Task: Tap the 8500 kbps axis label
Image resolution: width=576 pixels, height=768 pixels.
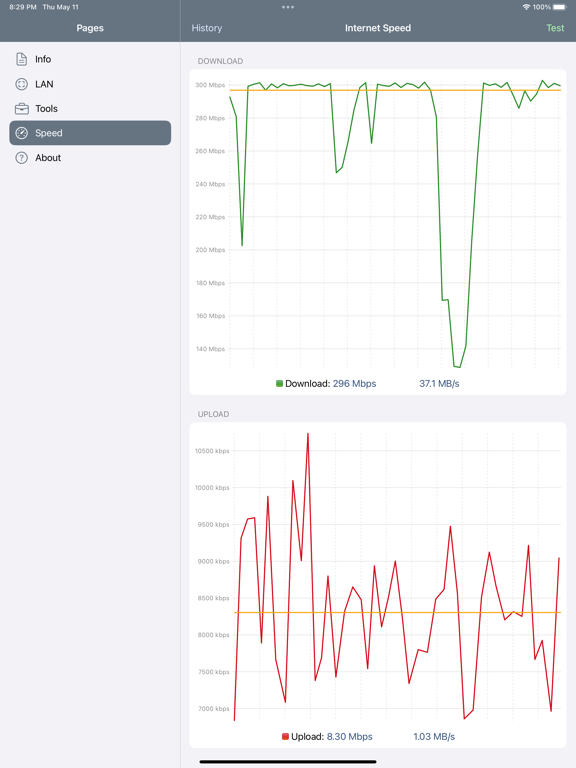Action: click(214, 598)
